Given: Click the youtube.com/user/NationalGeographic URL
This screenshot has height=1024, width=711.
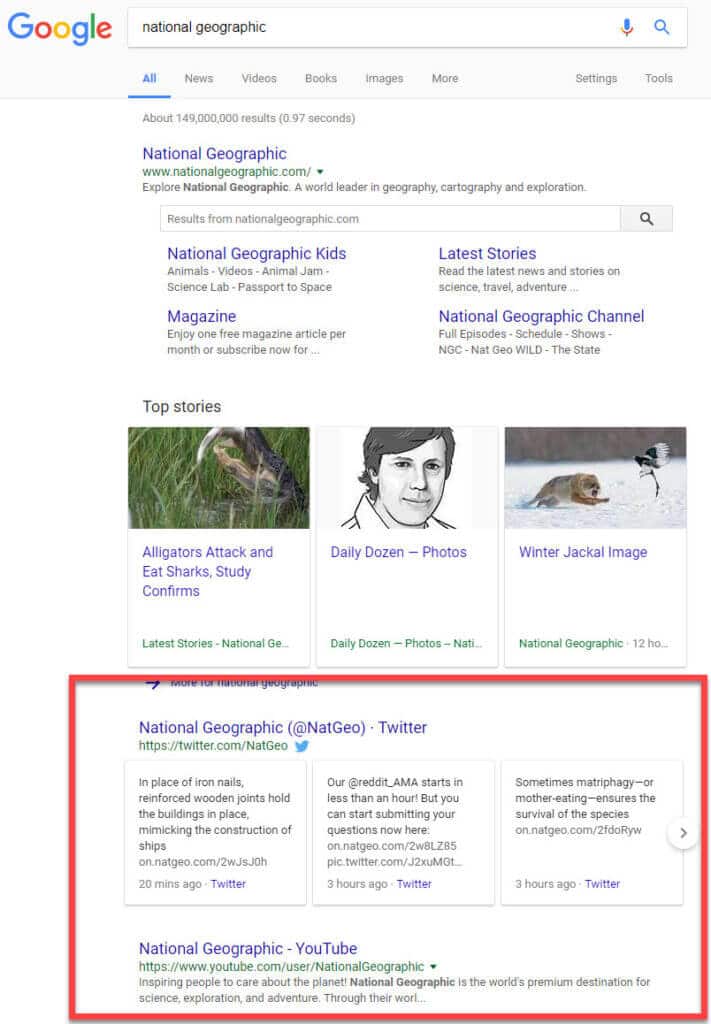Looking at the screenshot, I should [x=281, y=967].
